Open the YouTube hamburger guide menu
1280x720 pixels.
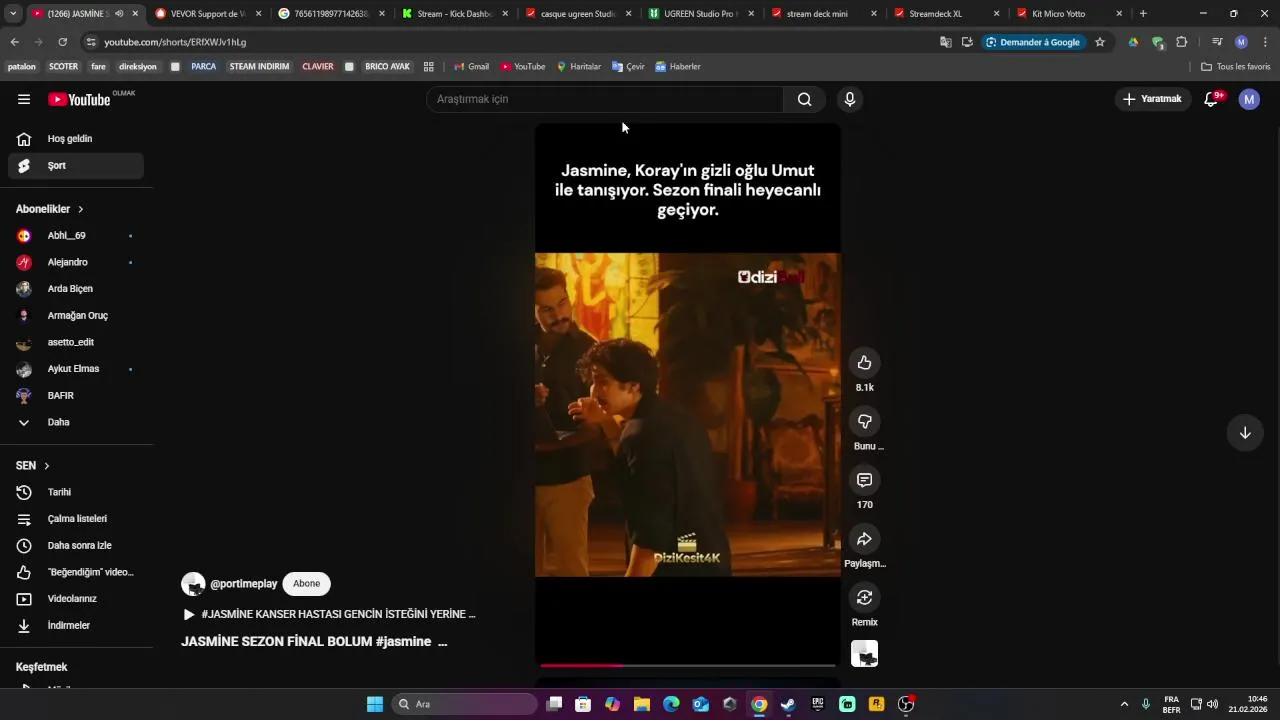click(x=24, y=99)
